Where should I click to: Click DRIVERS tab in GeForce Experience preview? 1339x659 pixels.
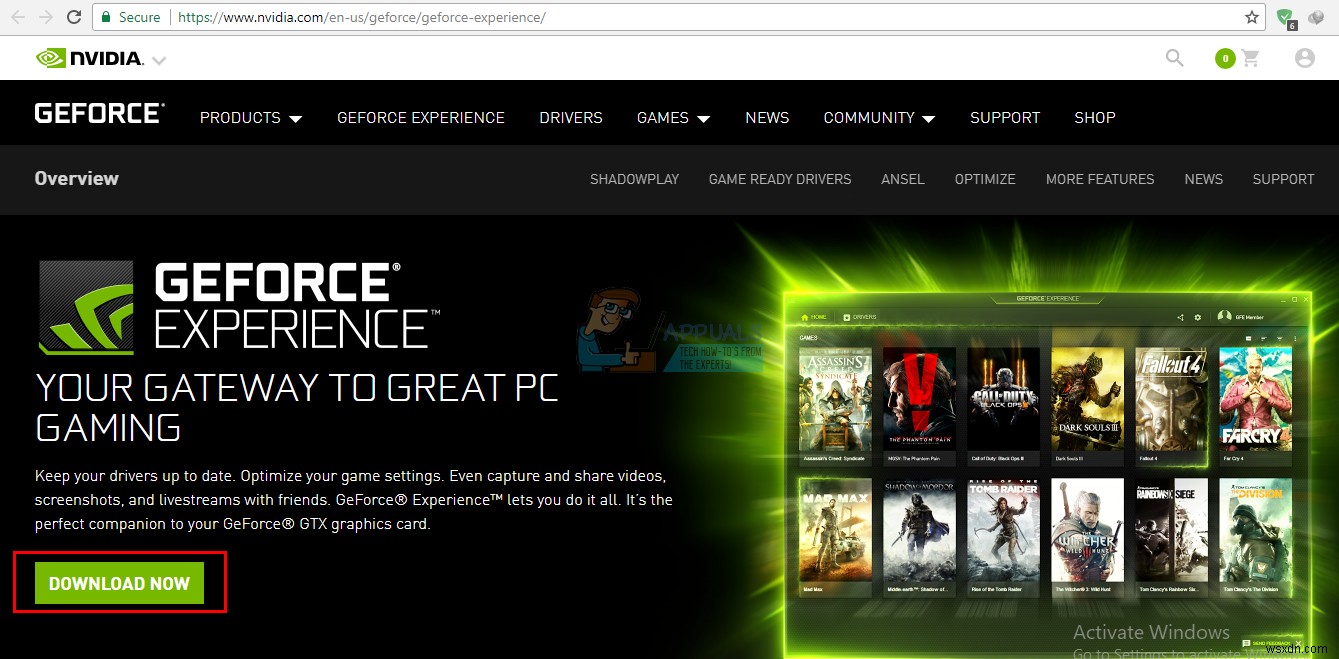click(x=860, y=317)
